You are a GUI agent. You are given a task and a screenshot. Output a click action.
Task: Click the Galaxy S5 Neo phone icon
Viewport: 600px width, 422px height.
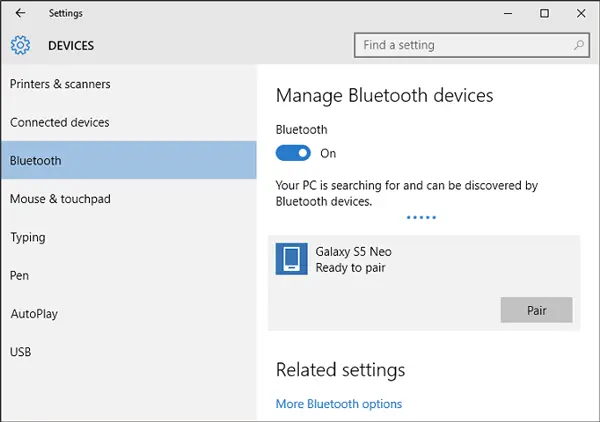[291, 260]
